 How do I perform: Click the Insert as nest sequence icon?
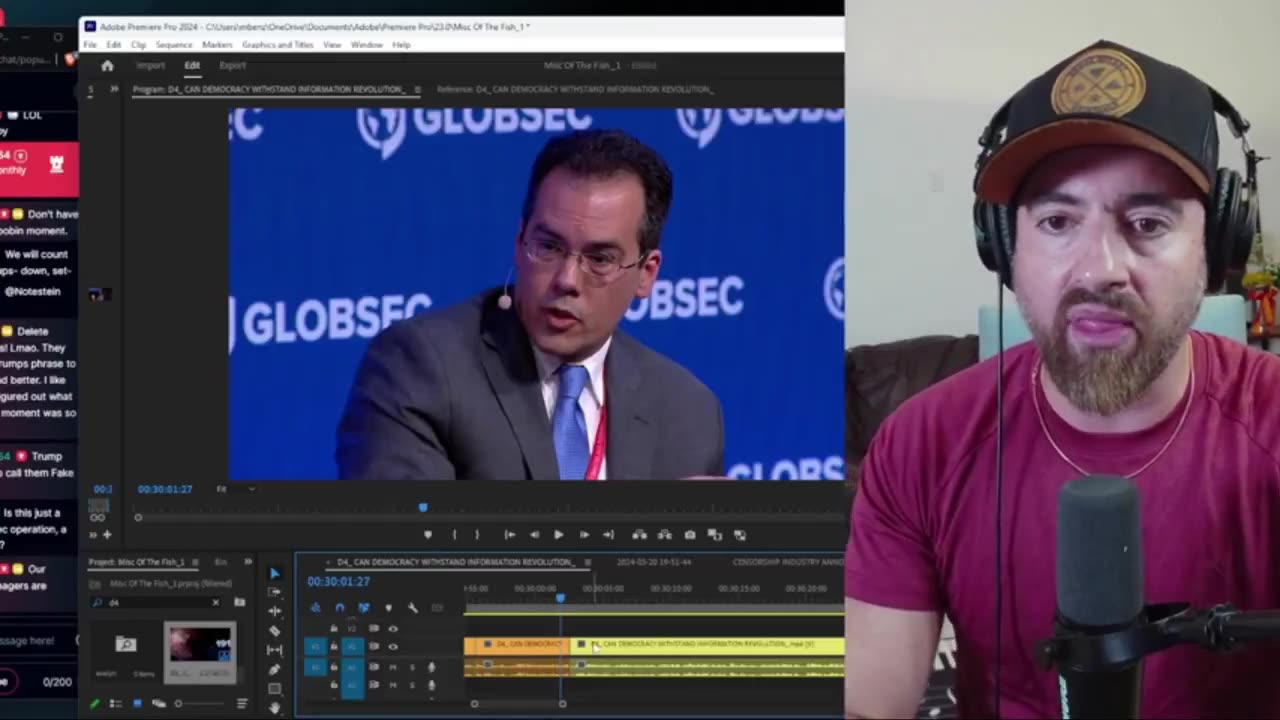(x=315, y=608)
